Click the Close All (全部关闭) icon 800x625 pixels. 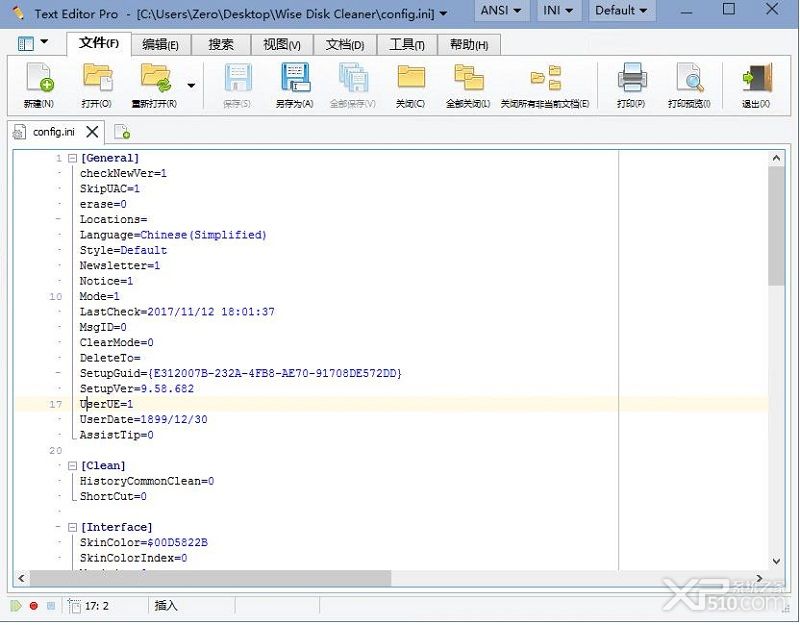[468, 79]
